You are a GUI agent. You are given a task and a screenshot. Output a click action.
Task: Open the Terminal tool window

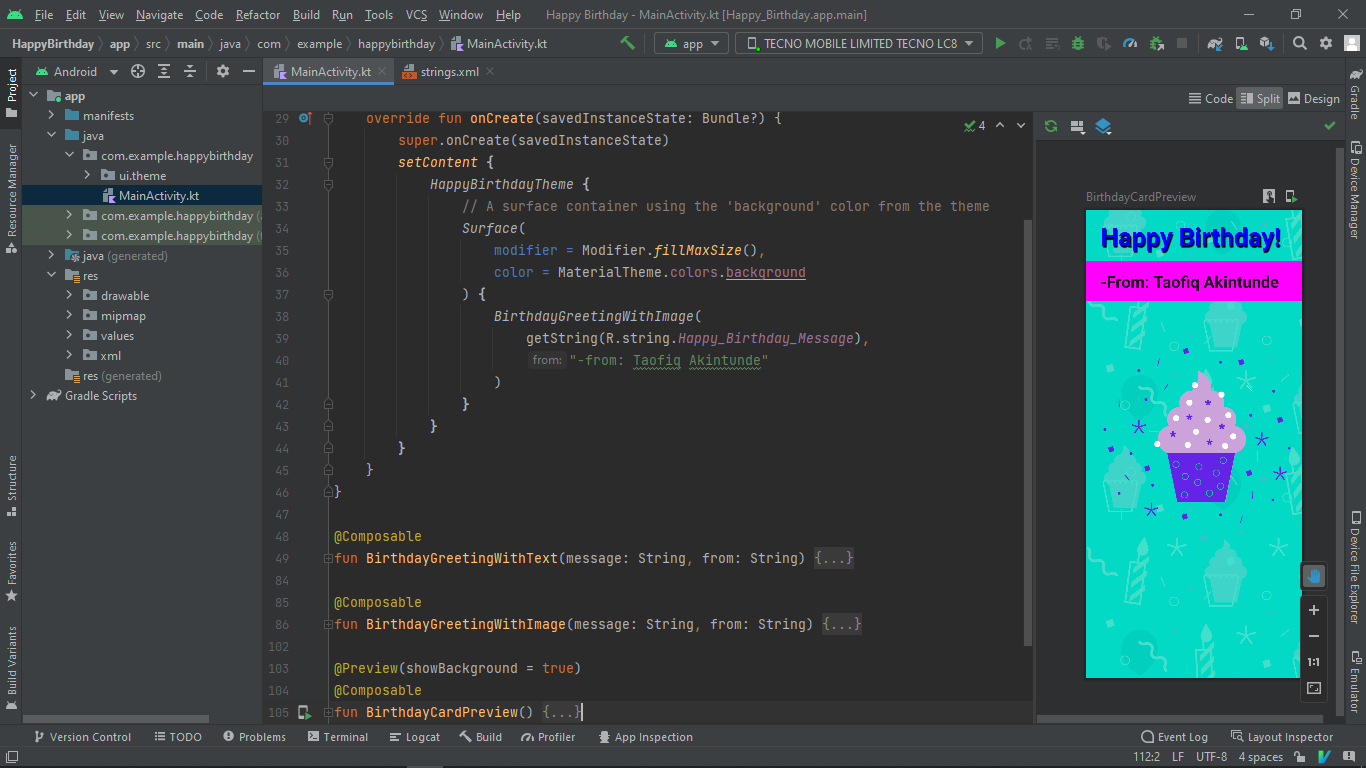point(338,737)
